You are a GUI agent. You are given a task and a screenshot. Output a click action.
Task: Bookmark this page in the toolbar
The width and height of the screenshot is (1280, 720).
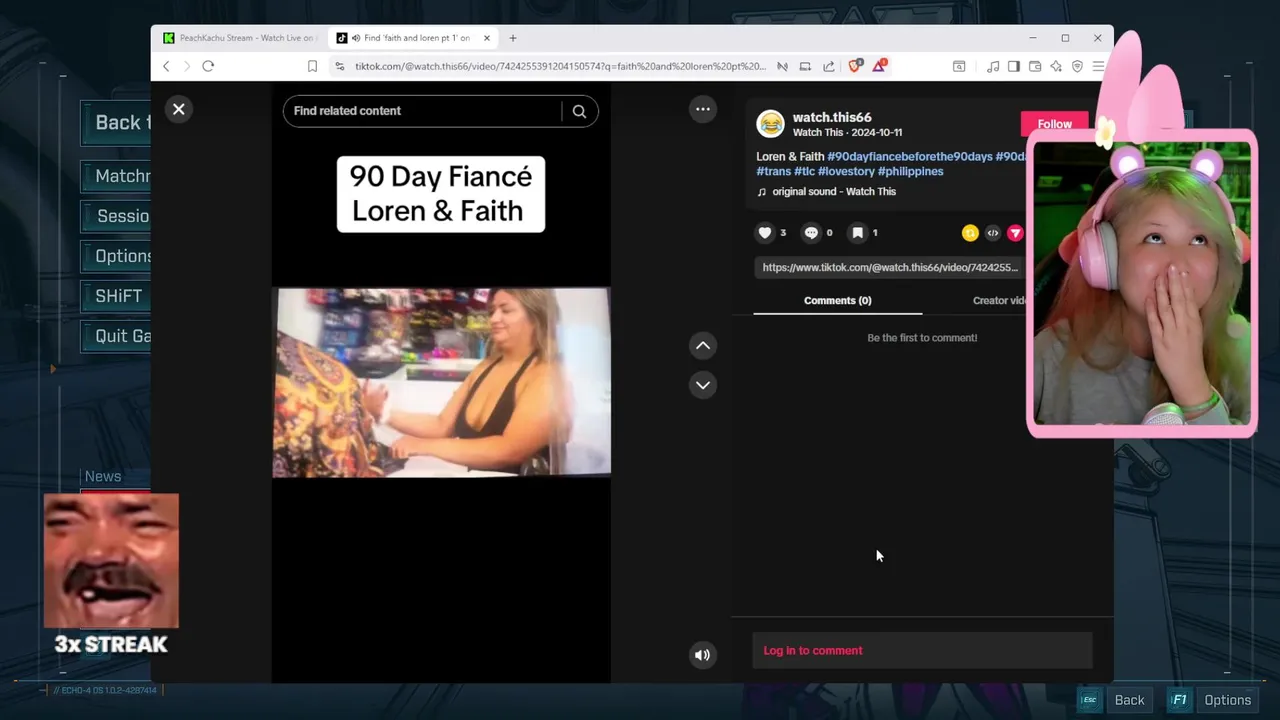[x=312, y=66]
